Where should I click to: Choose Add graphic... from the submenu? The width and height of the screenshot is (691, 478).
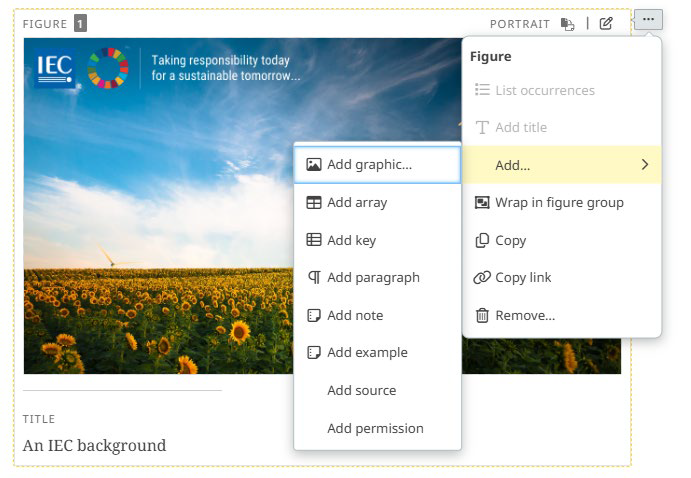click(x=377, y=164)
